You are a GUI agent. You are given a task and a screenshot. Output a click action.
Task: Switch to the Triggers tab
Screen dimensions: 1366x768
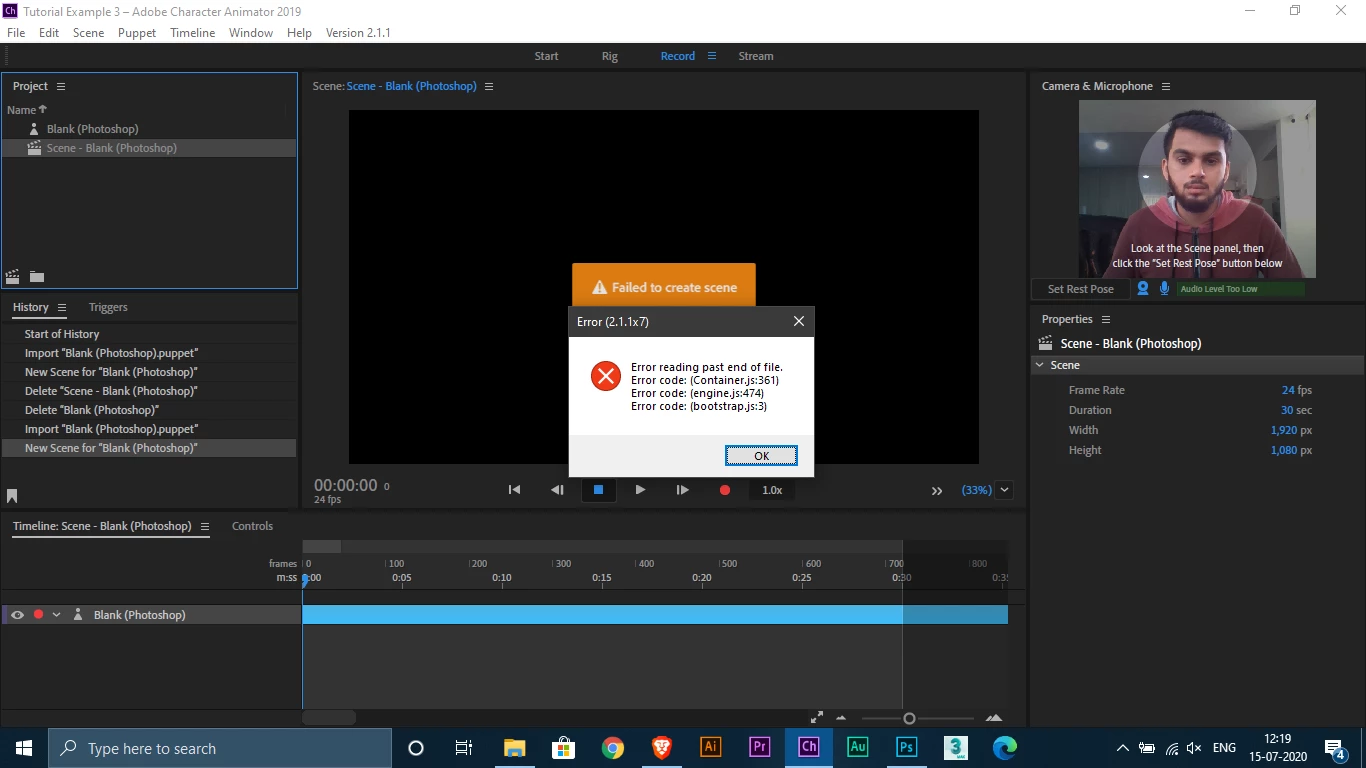(x=108, y=307)
